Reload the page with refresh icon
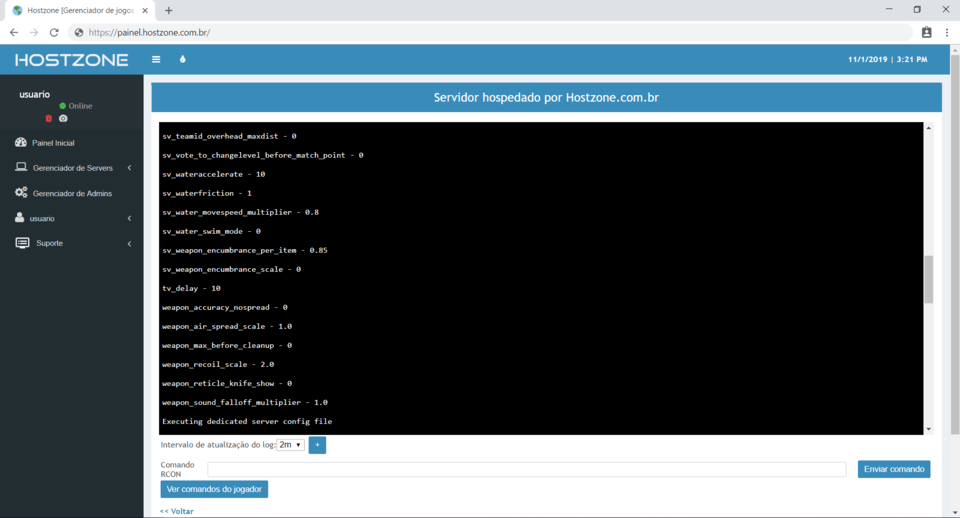960x518 pixels. pos(54,32)
